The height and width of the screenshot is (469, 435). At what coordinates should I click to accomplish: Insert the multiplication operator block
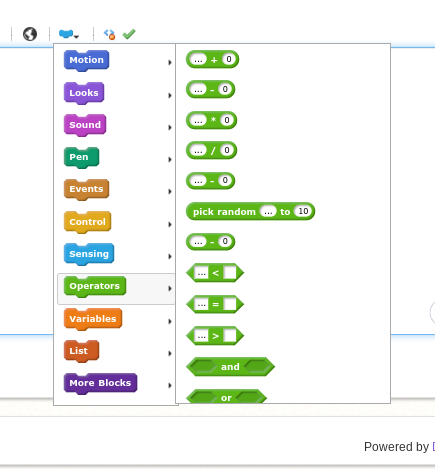[211, 120]
